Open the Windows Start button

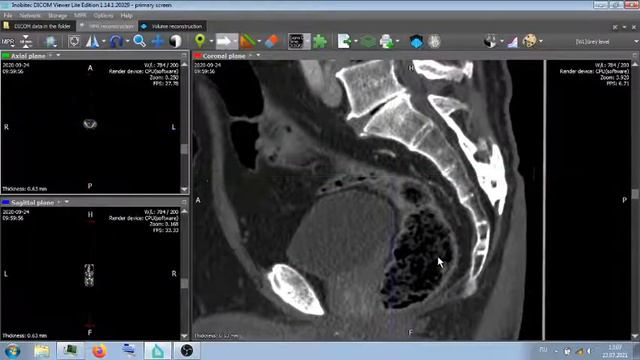(x=12, y=351)
